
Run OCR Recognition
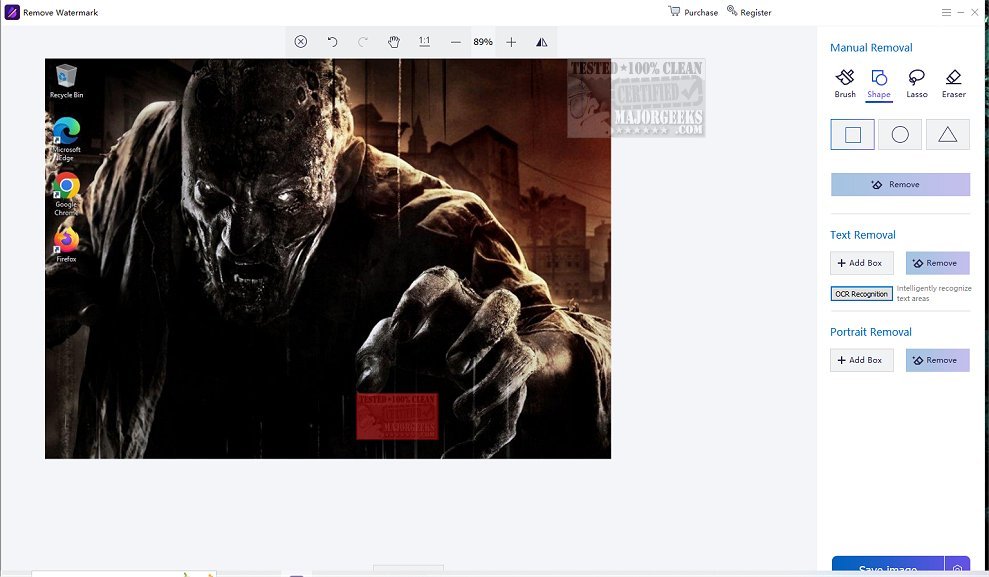(x=862, y=294)
